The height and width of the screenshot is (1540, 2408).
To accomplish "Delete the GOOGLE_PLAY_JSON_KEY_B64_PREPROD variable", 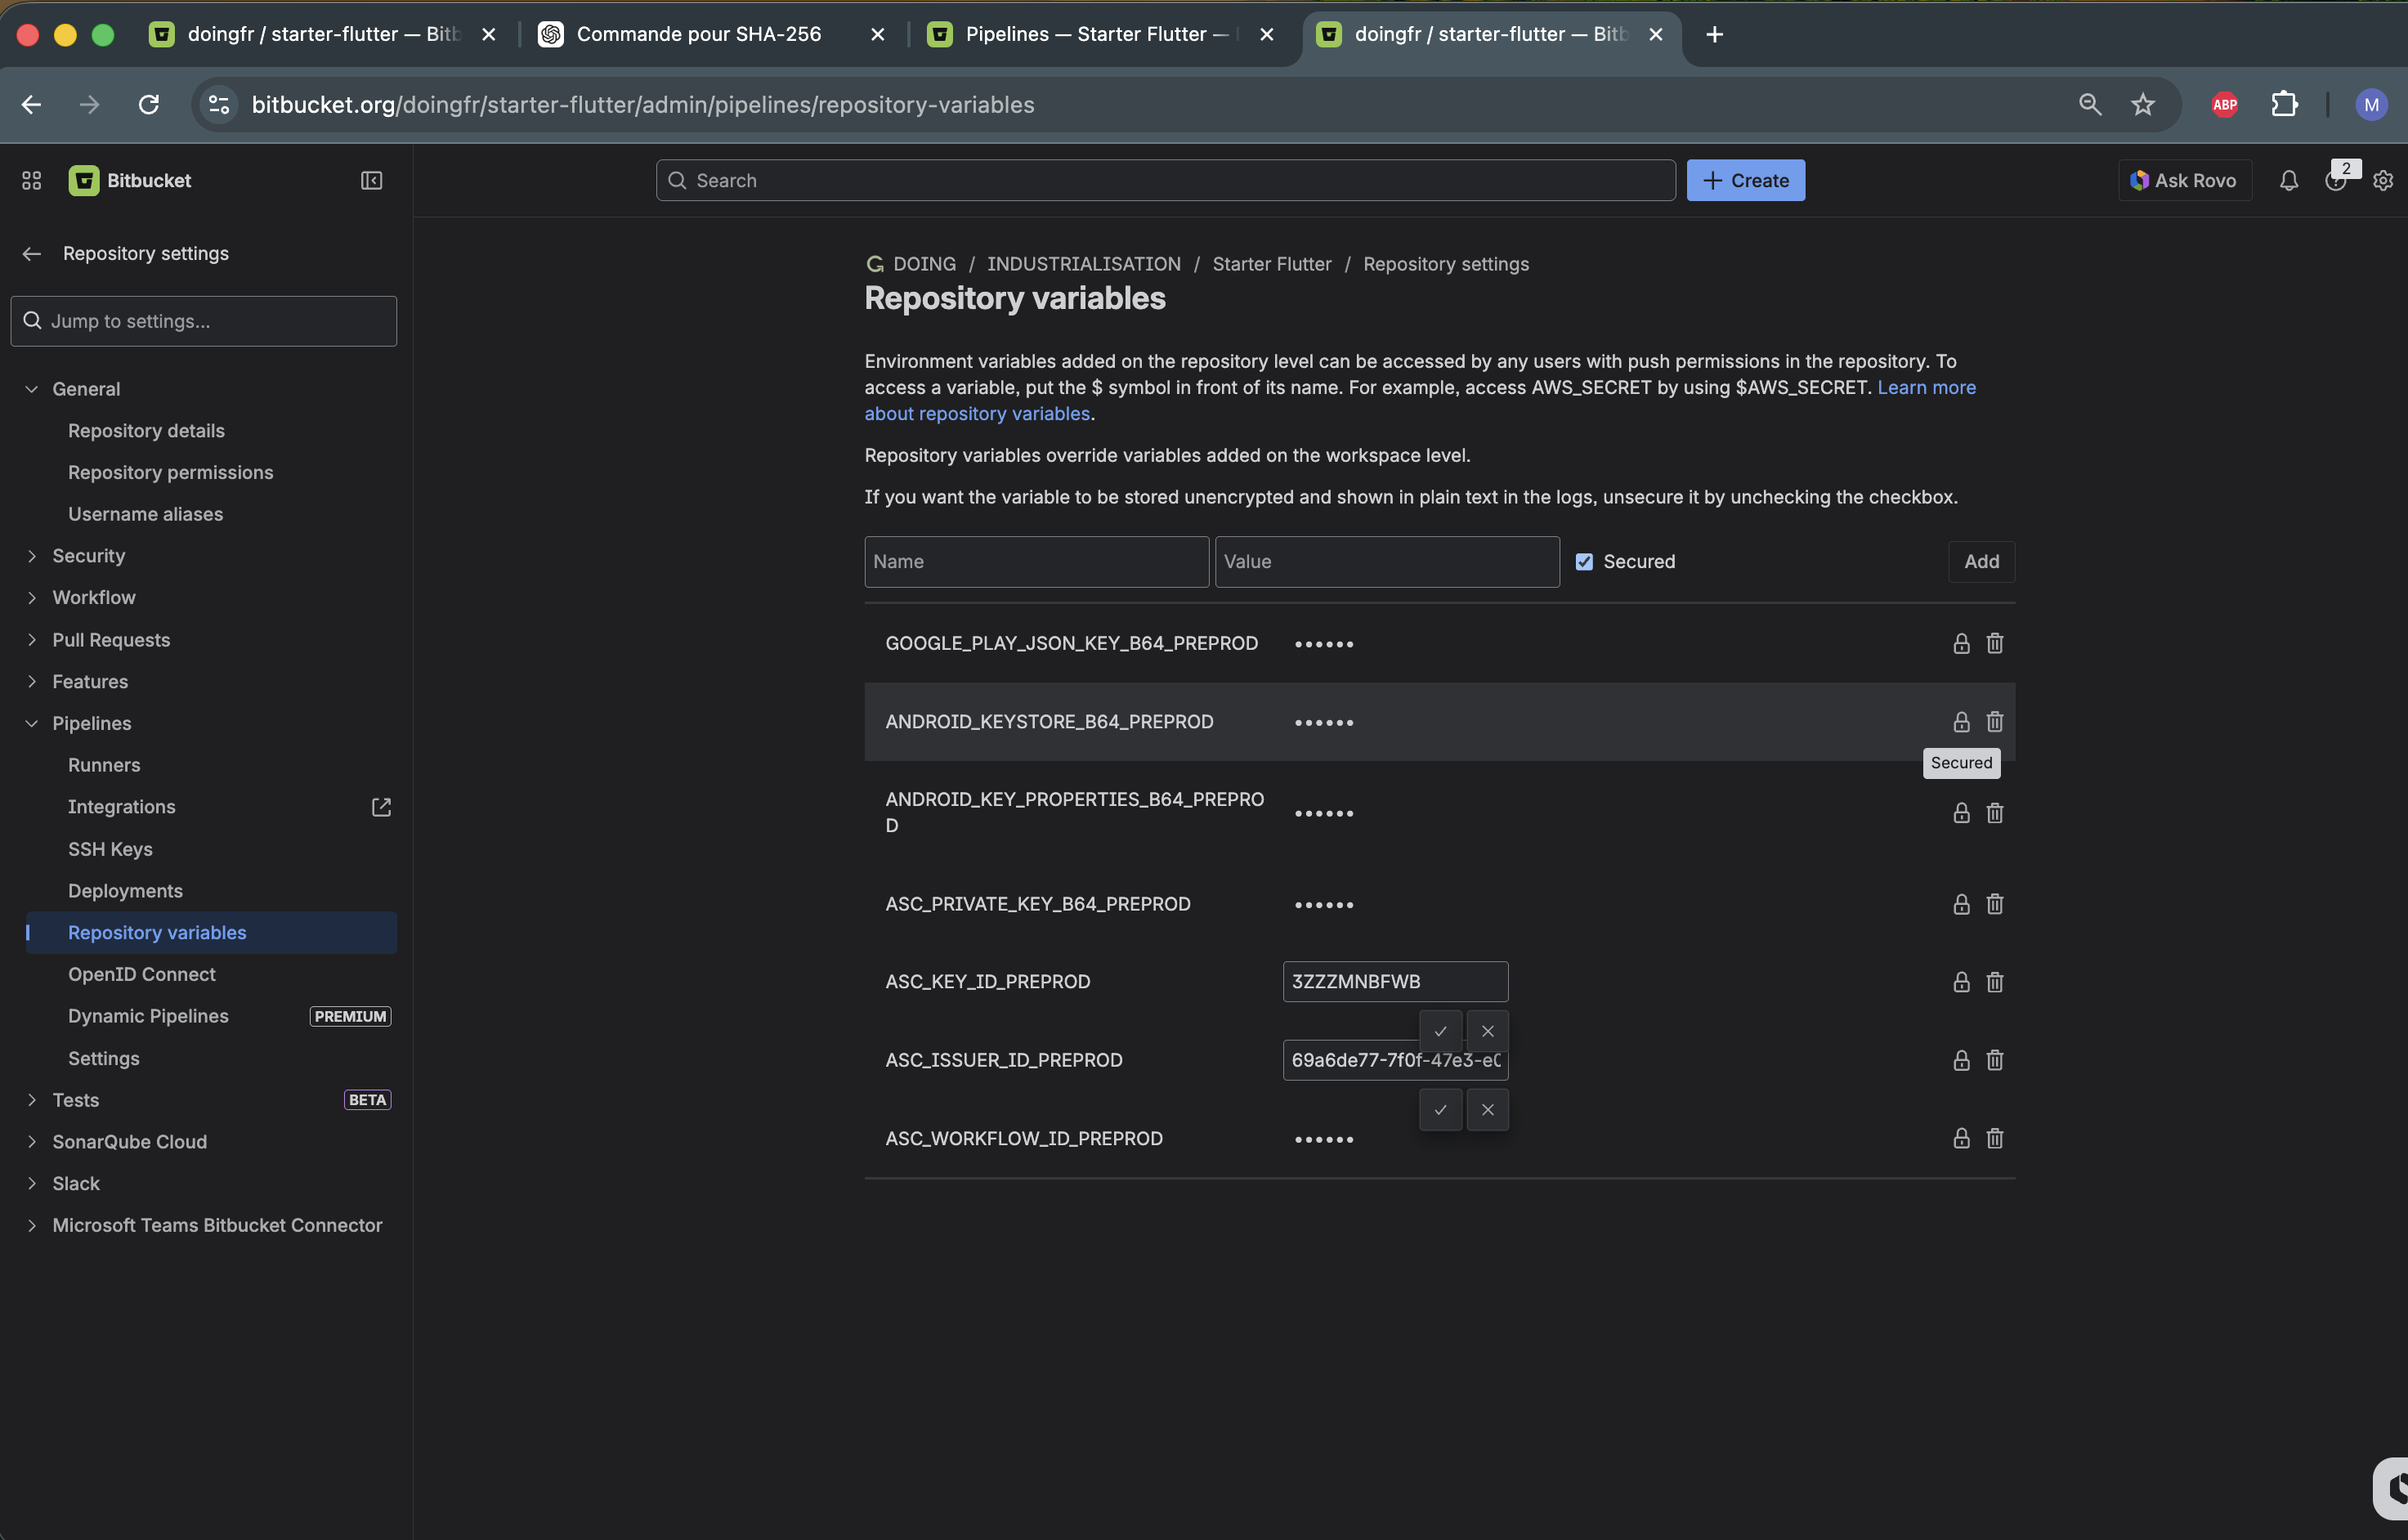I will (x=1995, y=643).
